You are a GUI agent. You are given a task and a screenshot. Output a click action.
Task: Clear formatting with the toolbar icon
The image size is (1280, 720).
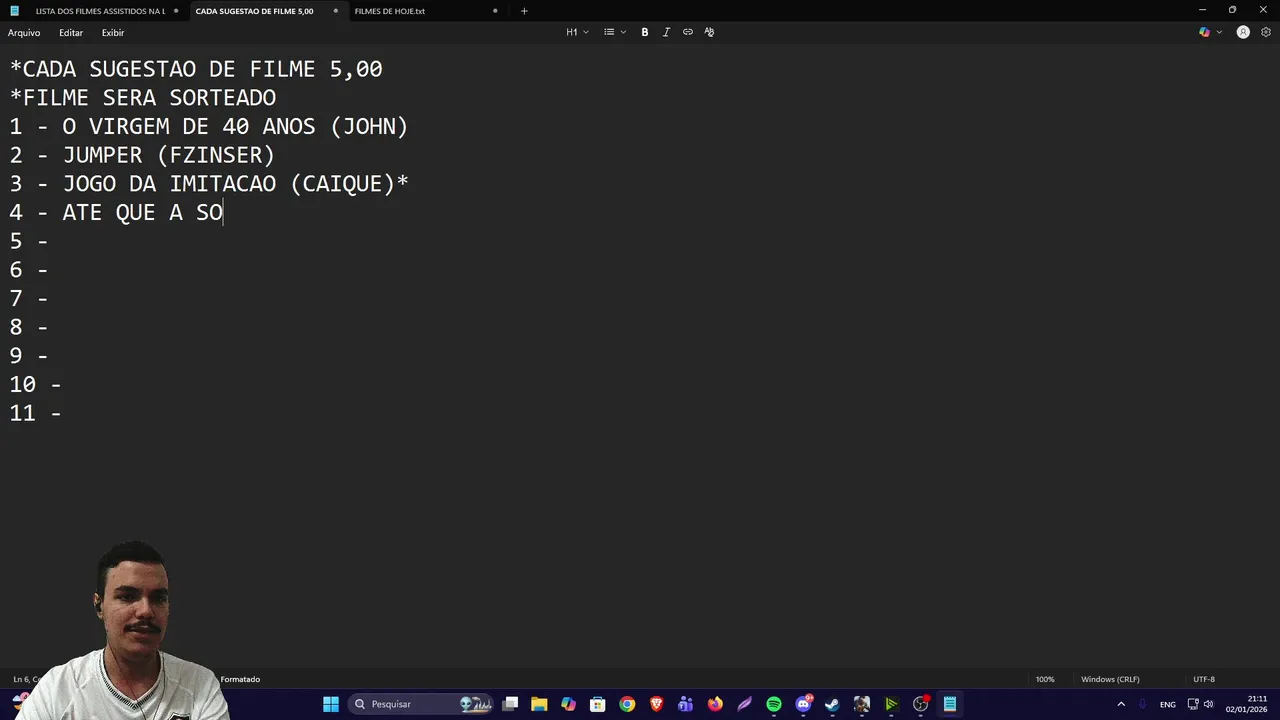709,32
